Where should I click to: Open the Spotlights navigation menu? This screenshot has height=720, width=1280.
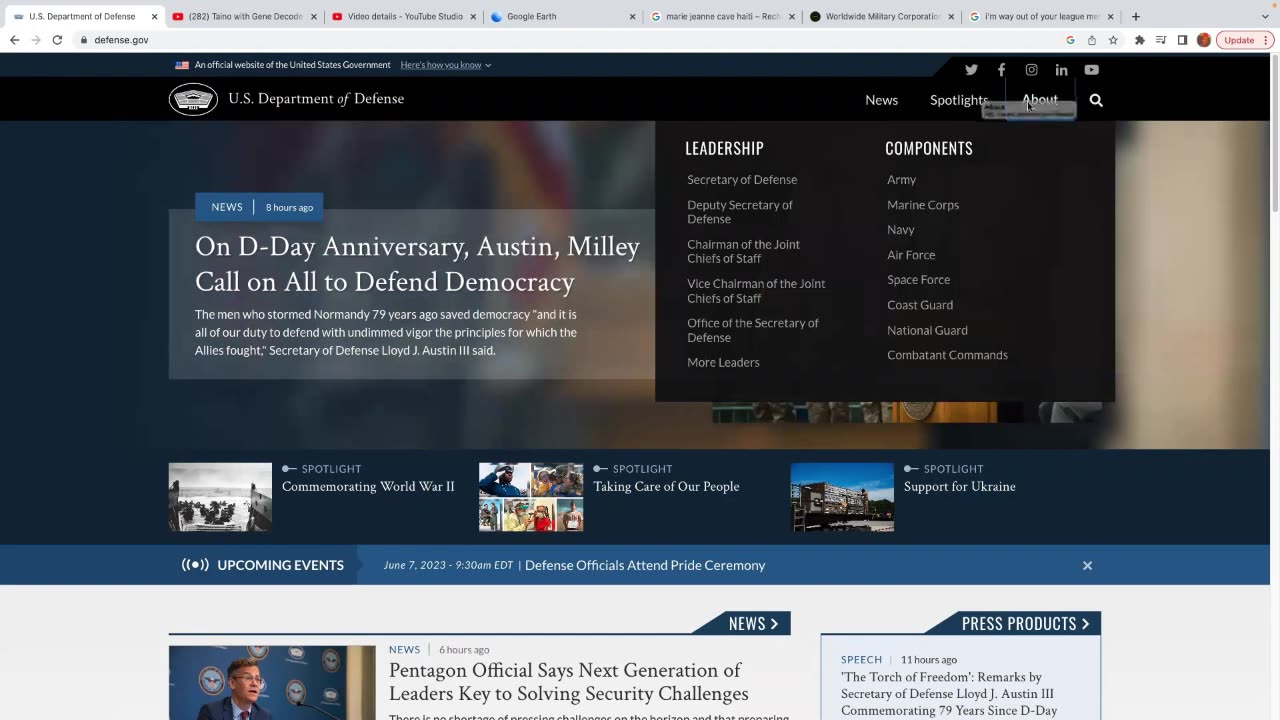pyautogui.click(x=958, y=100)
